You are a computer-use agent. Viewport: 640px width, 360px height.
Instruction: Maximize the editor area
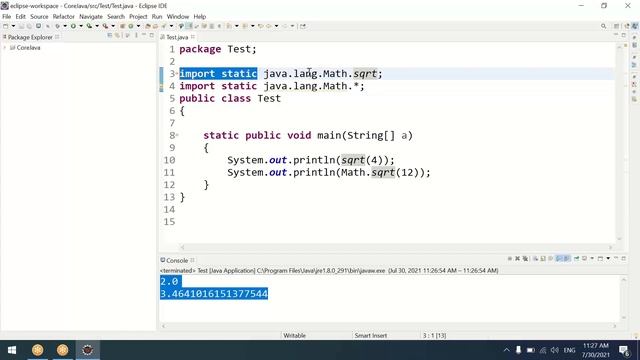point(623,36)
